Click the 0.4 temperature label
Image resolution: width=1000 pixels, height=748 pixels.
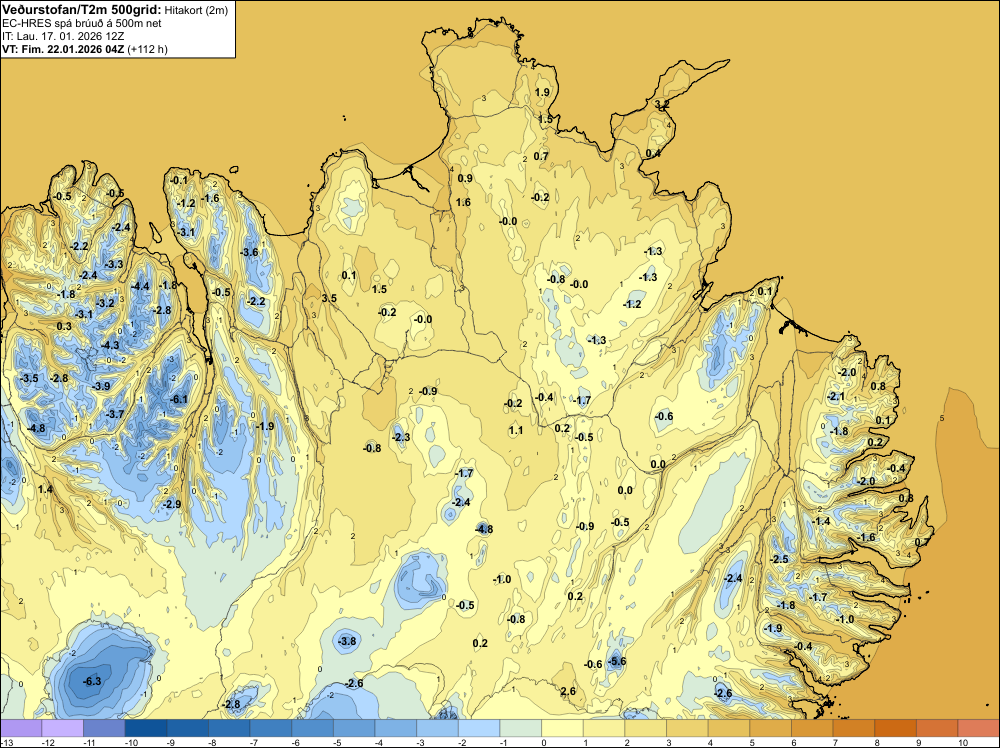[x=653, y=153]
